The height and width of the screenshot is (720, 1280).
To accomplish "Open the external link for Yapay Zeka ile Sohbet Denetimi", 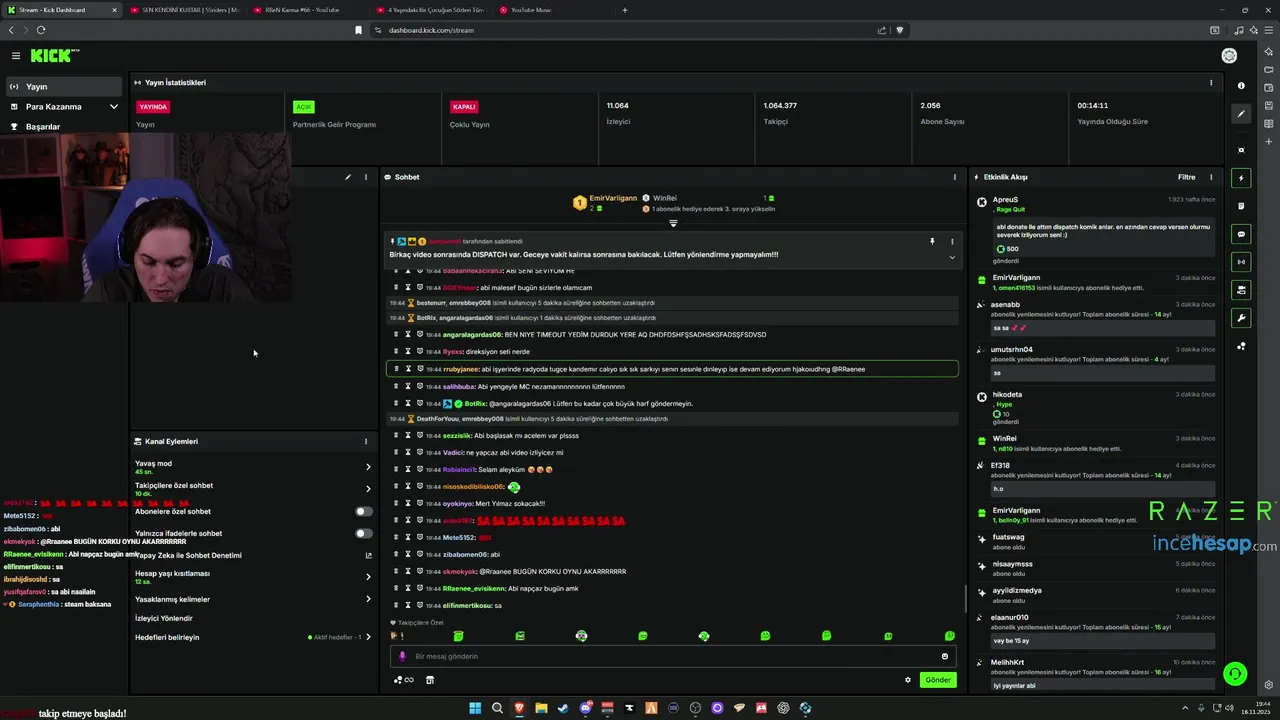I will 368,555.
